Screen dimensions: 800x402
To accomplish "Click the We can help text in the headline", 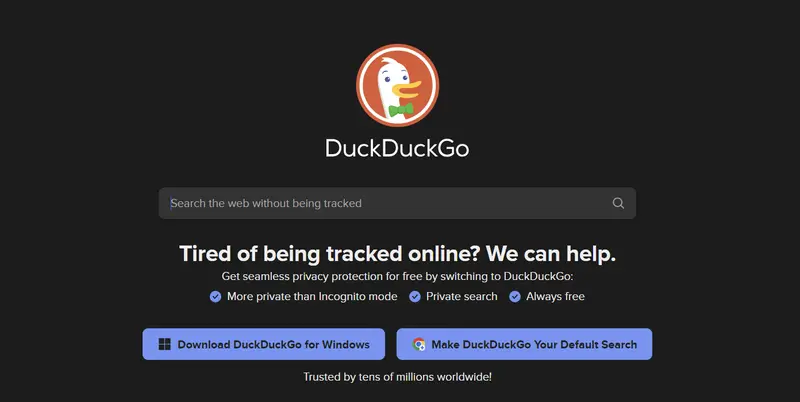I will point(551,254).
